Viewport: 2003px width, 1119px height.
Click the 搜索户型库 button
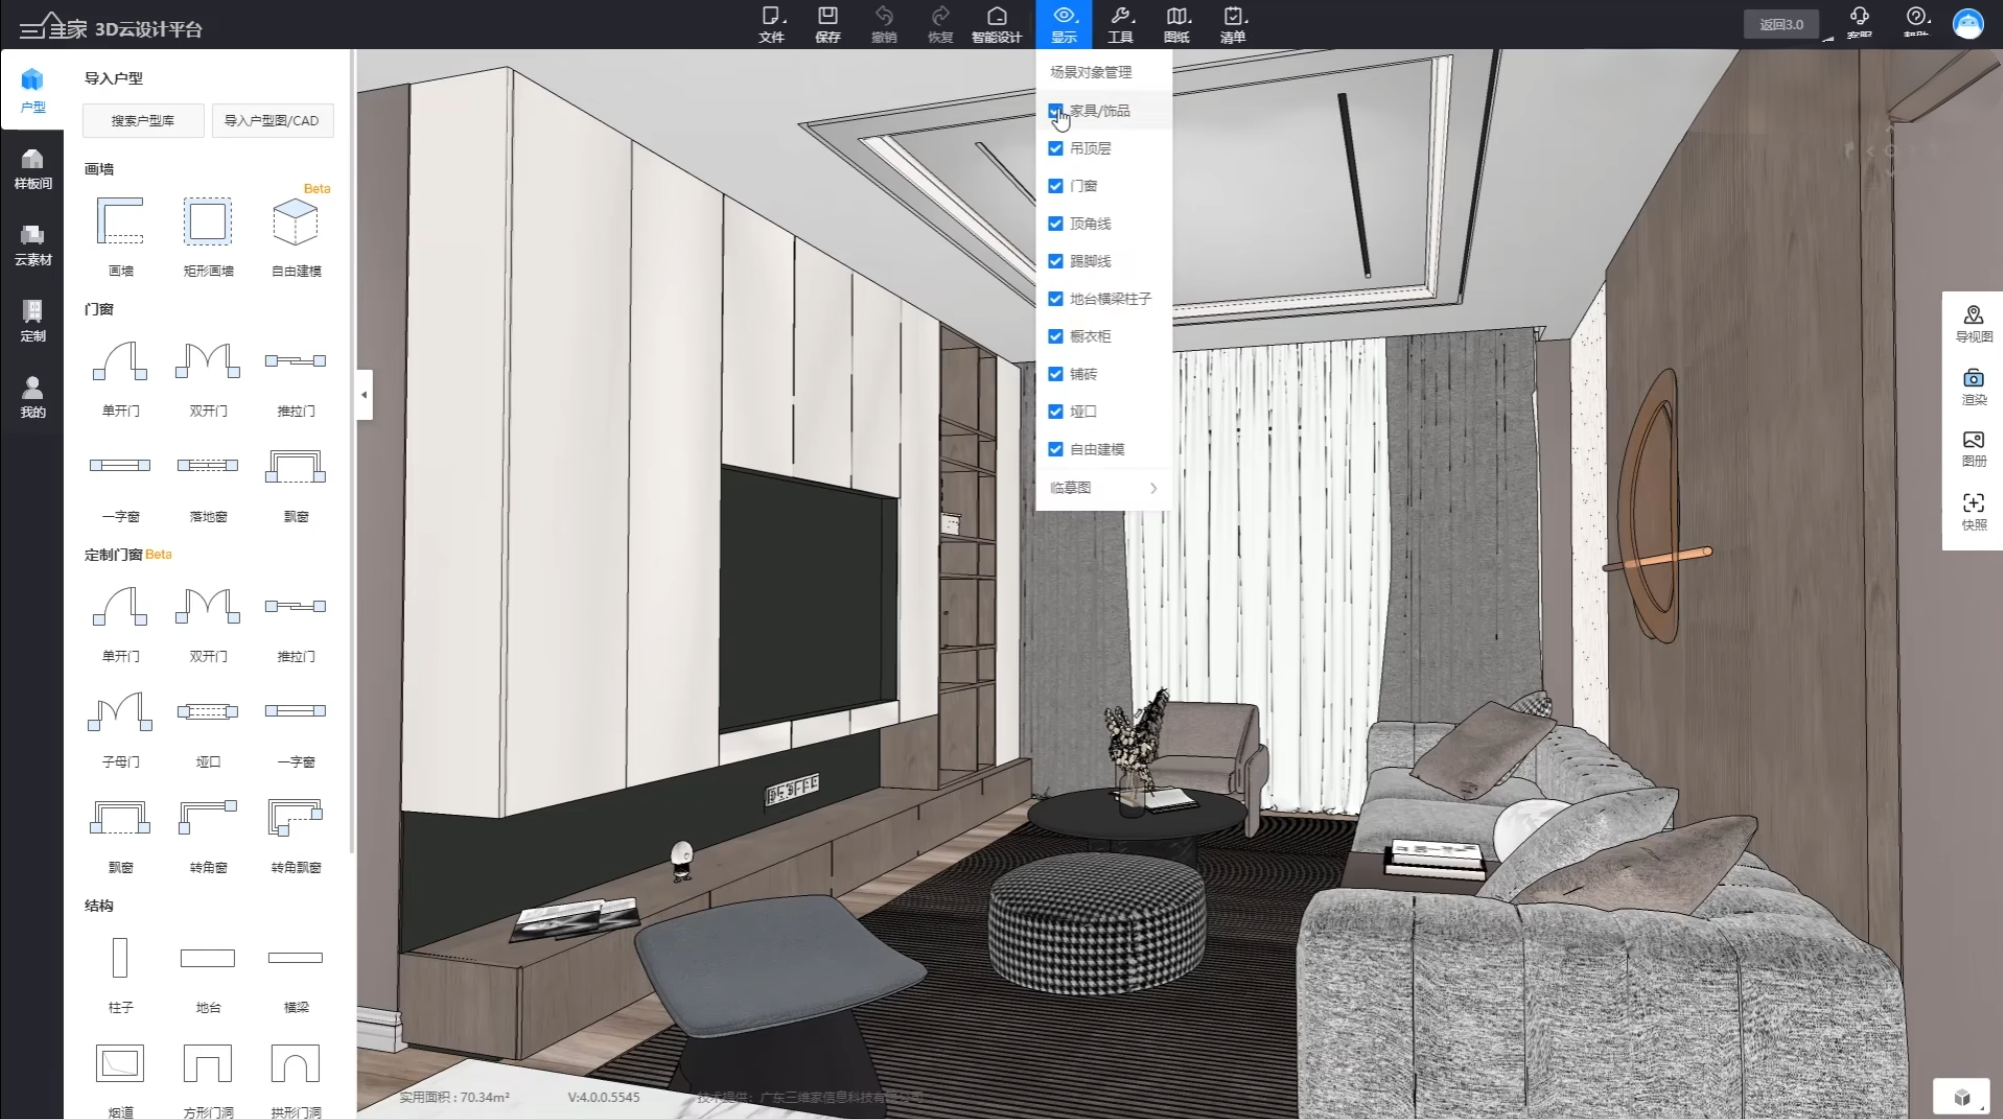(x=143, y=120)
